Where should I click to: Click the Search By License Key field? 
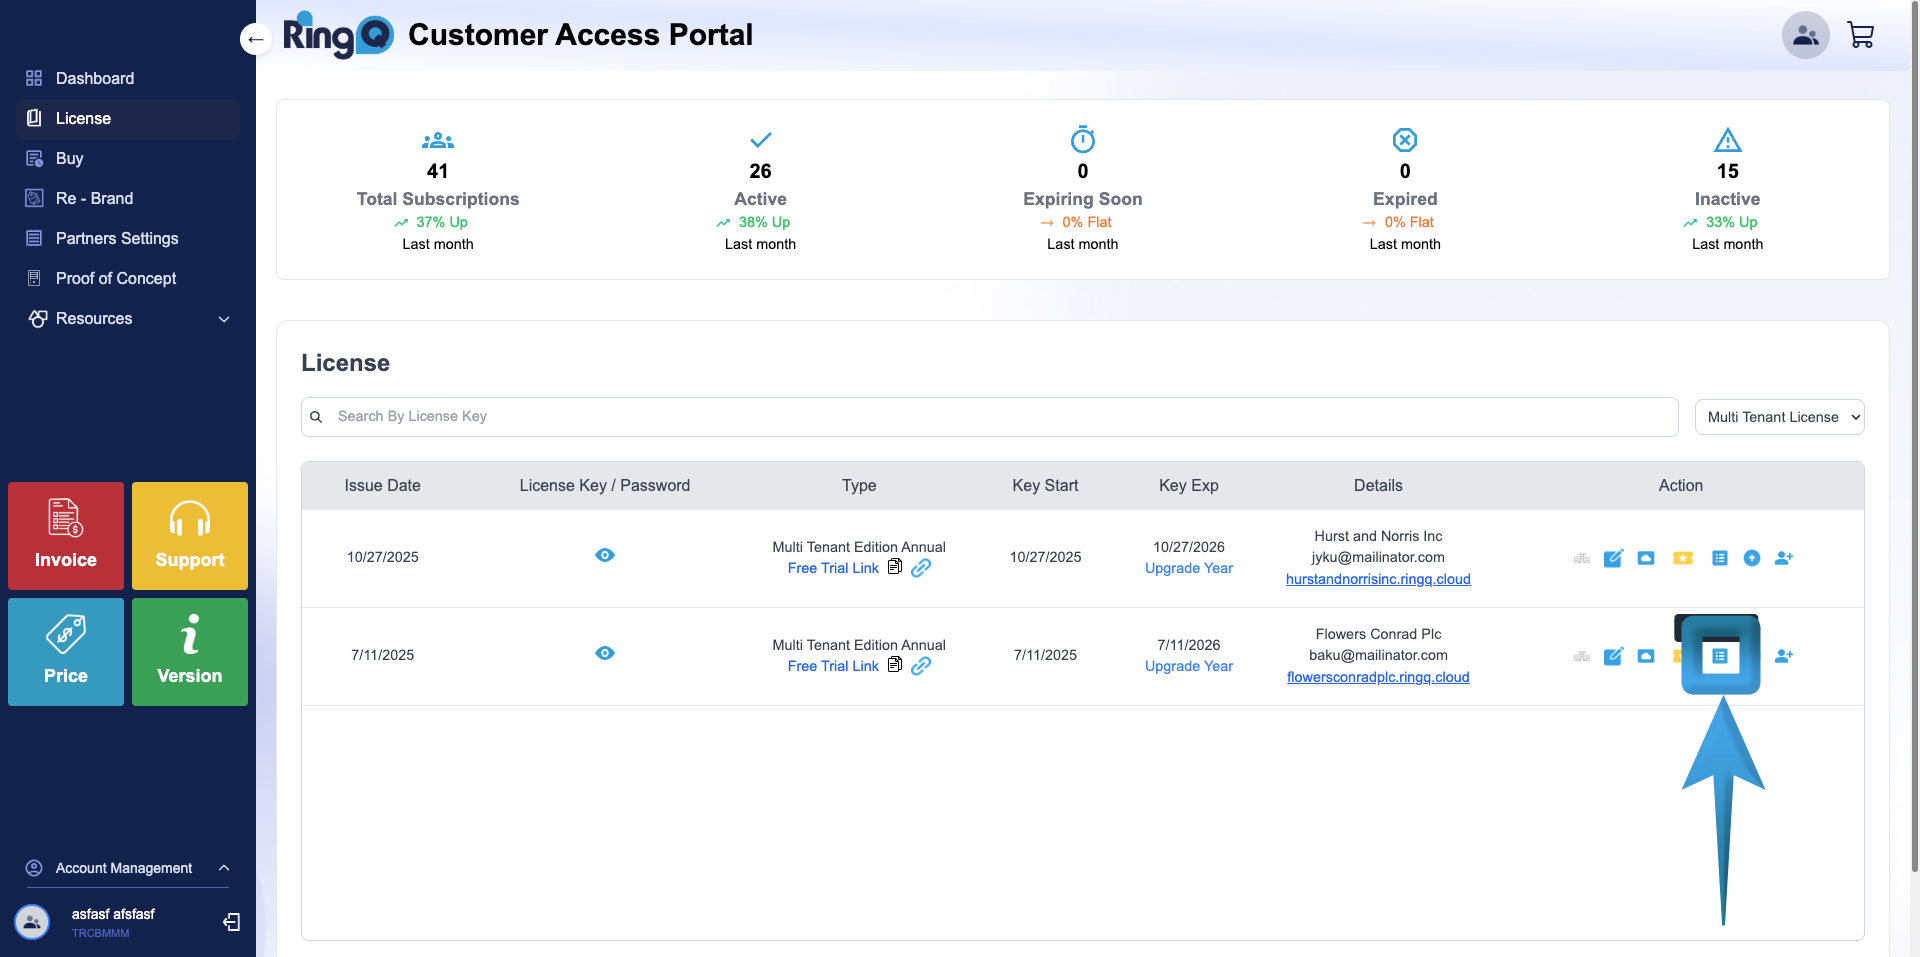pos(990,417)
